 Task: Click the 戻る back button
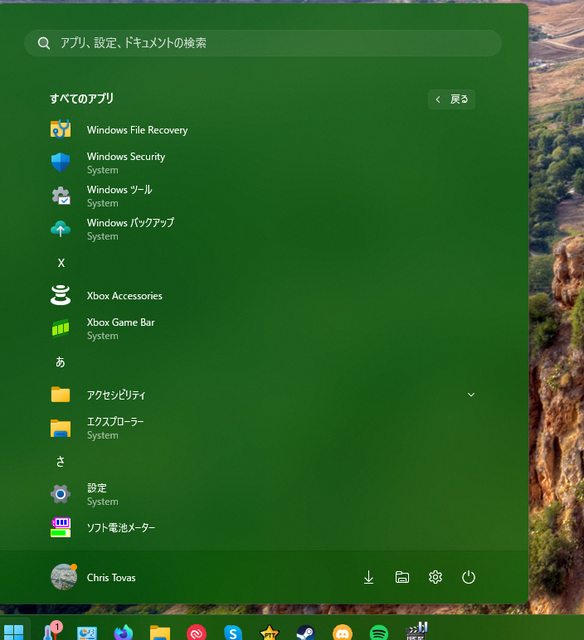click(x=451, y=99)
